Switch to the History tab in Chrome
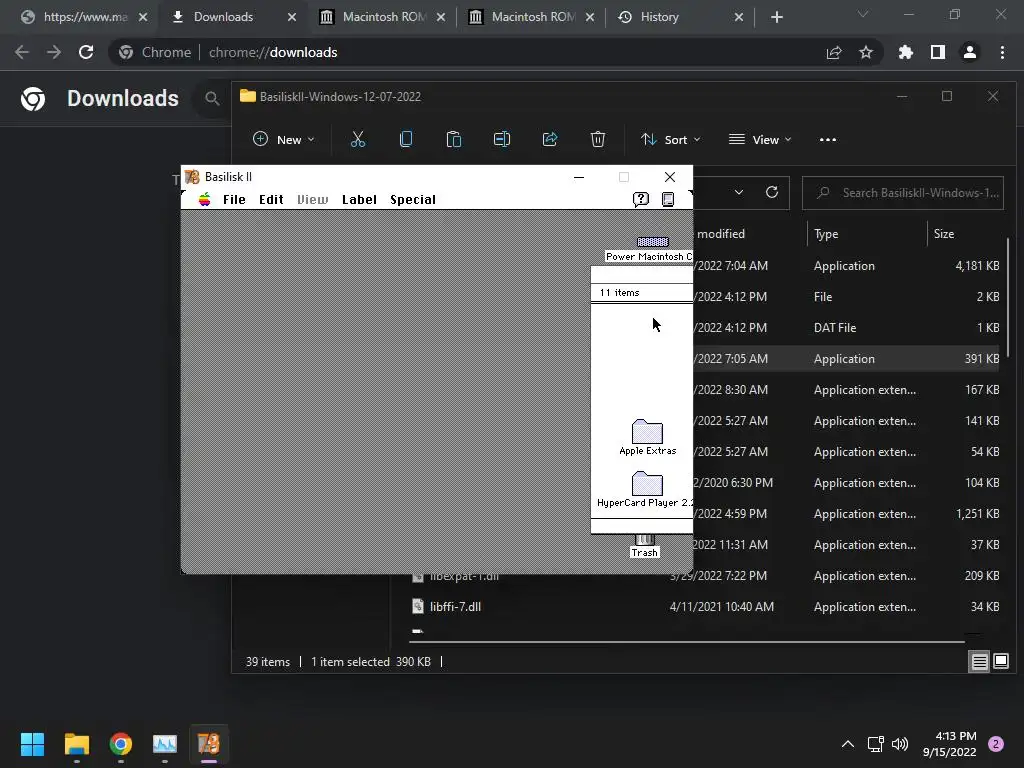The width and height of the screenshot is (1024, 768). 660,17
